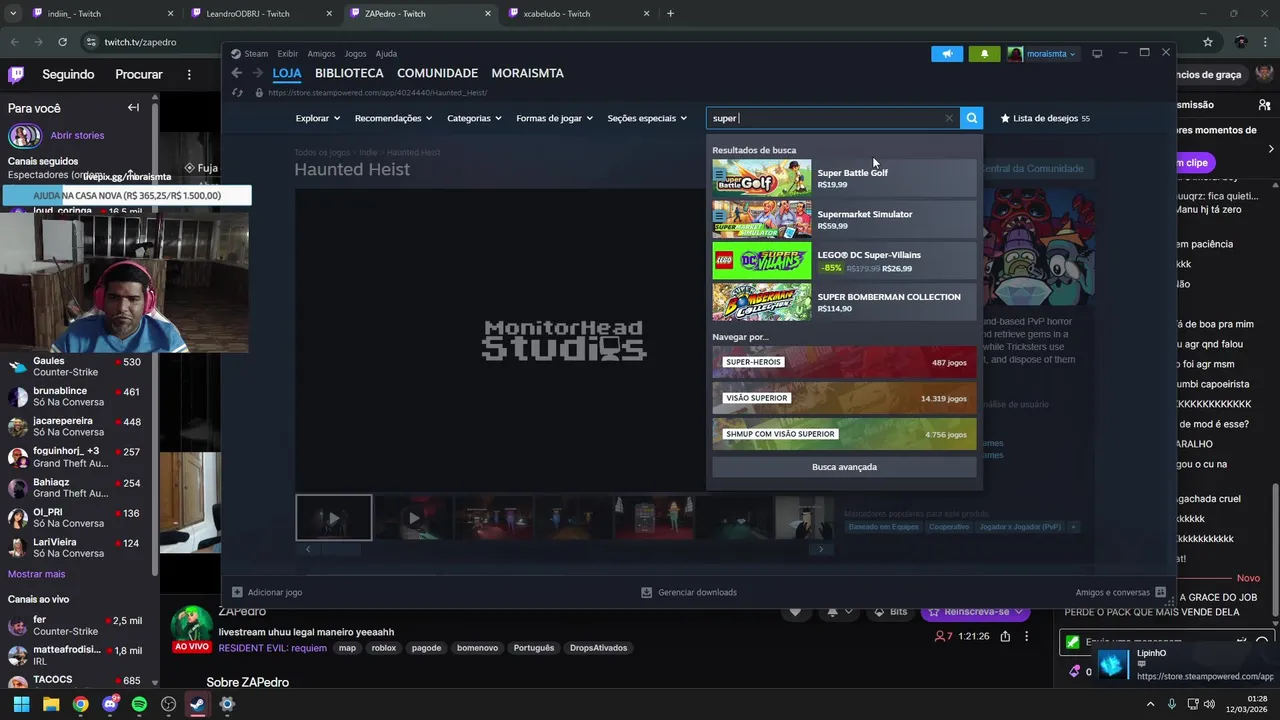Open Spotify from the taskbar
This screenshot has width=1280, height=720.
(139, 704)
